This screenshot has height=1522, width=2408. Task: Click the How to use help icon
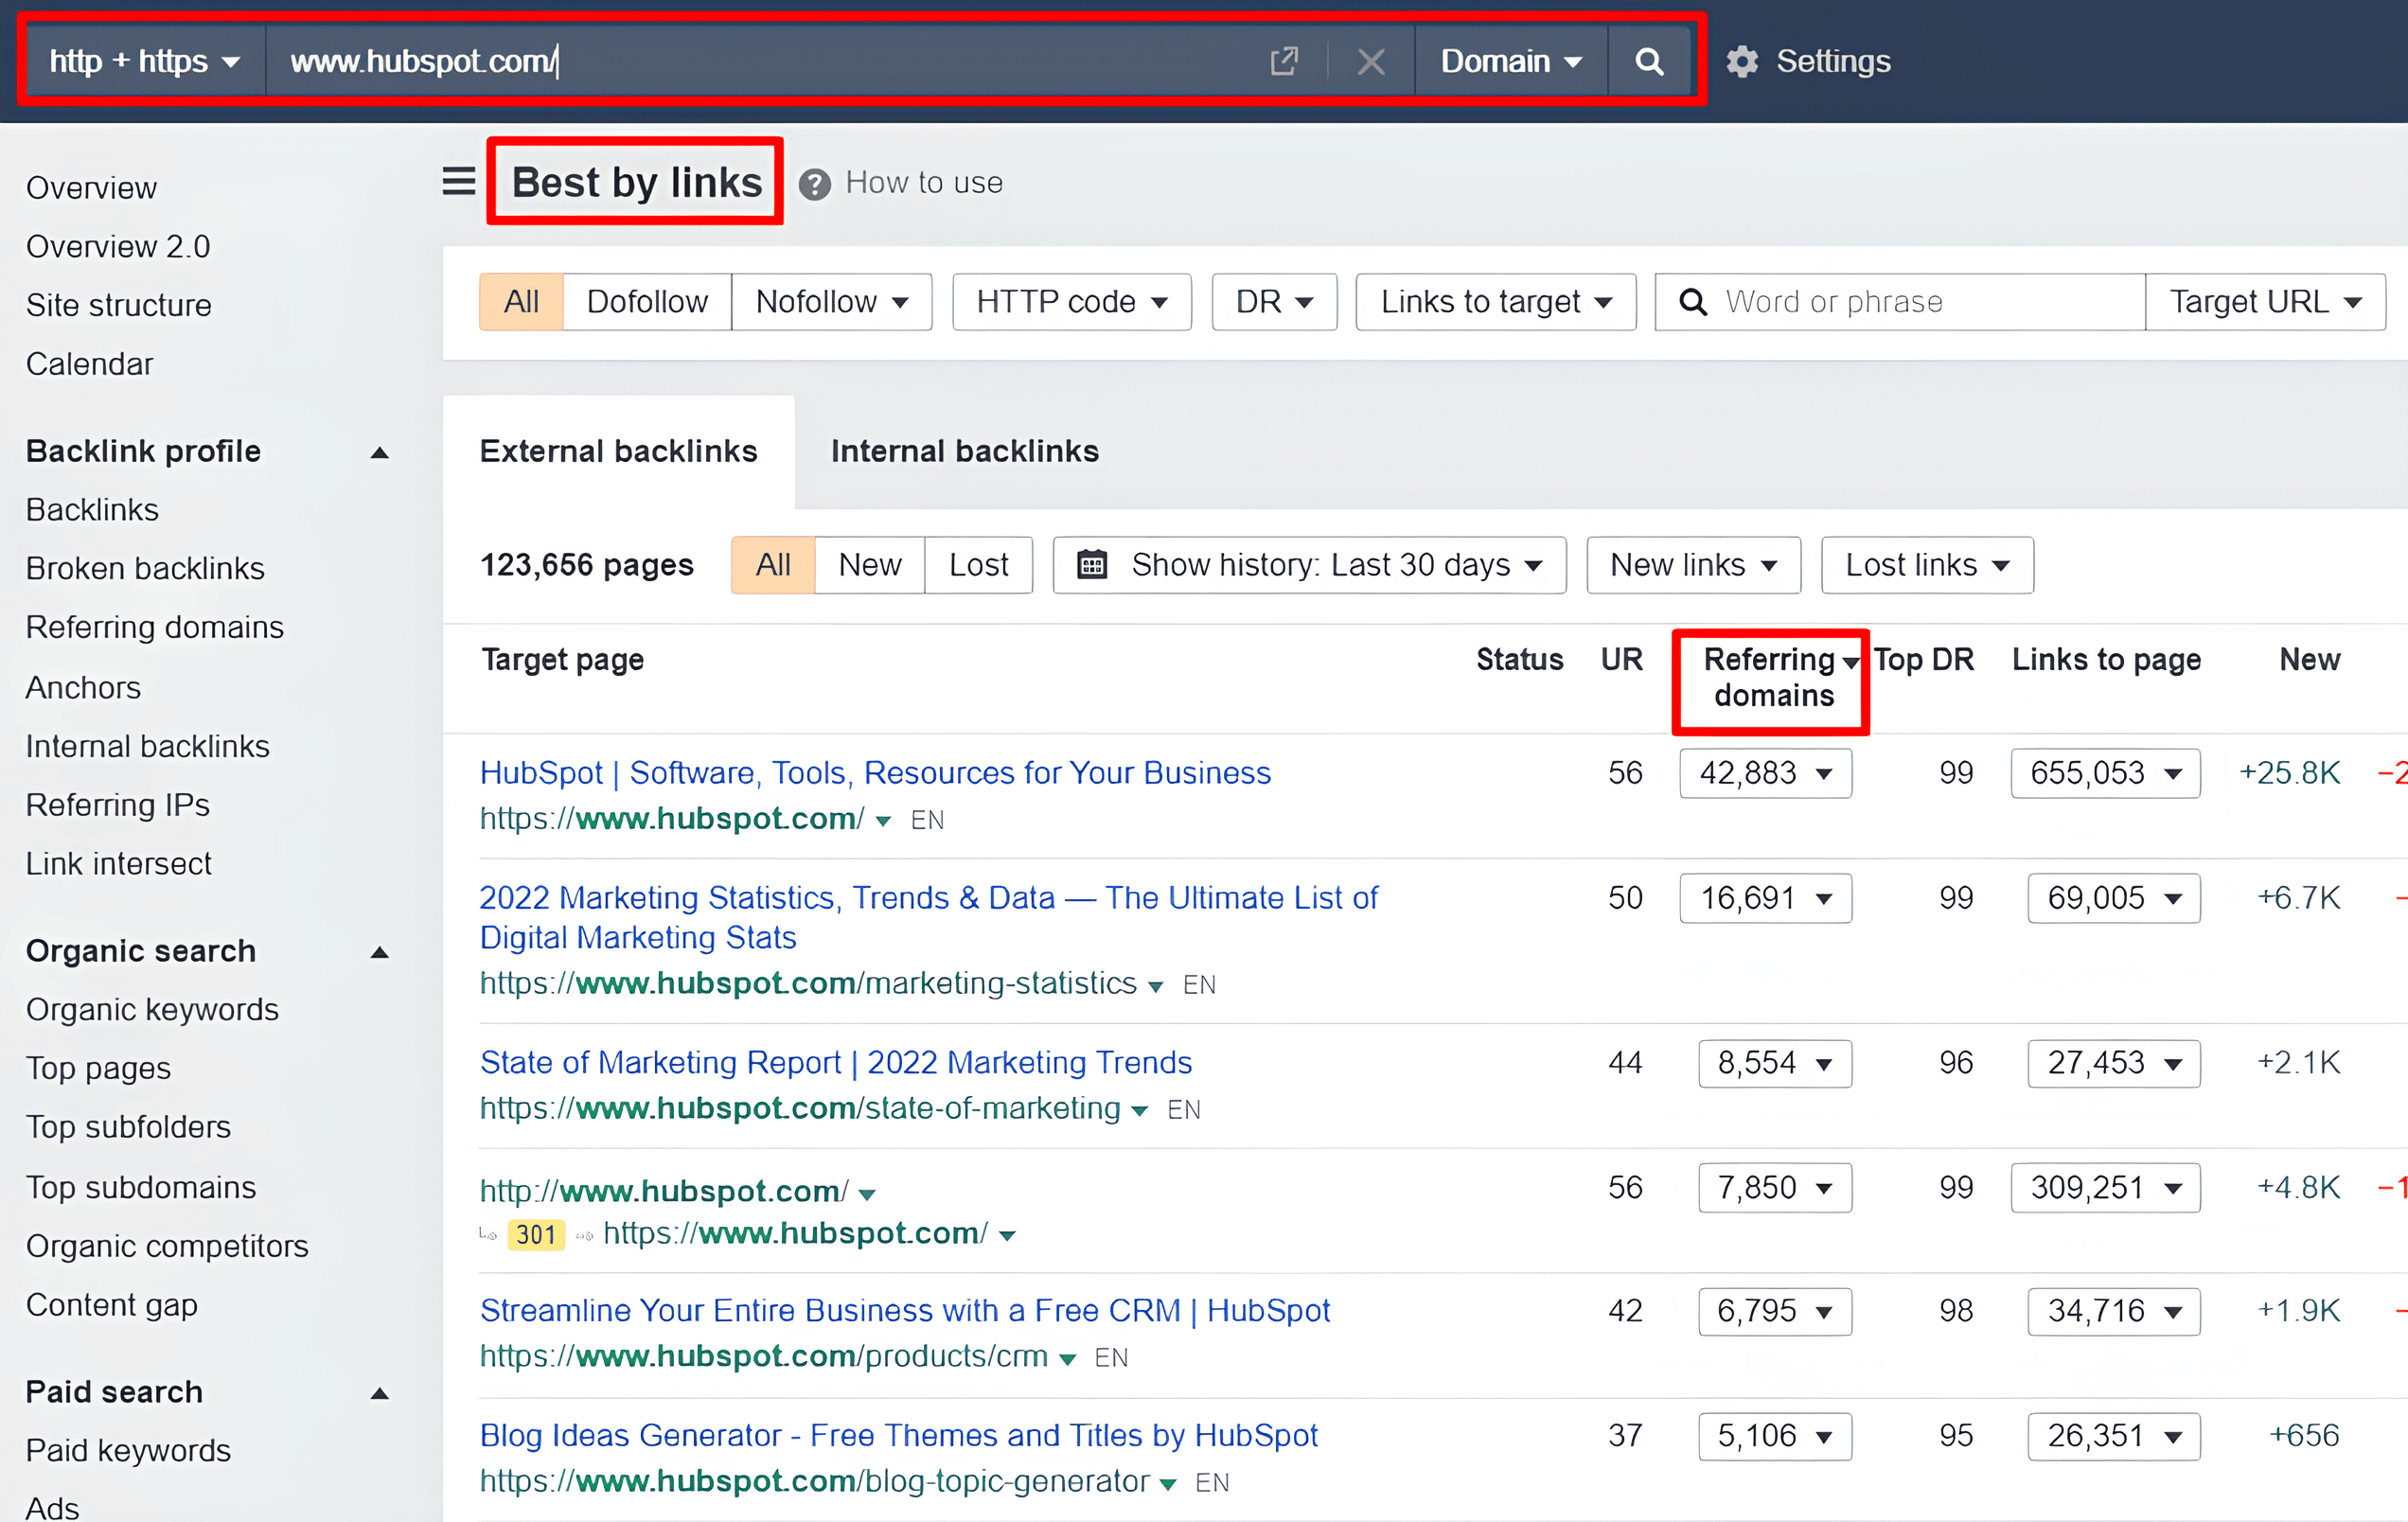pos(814,184)
